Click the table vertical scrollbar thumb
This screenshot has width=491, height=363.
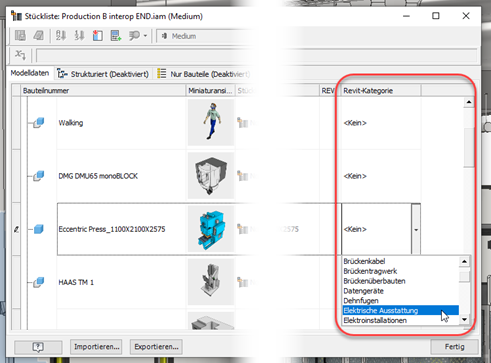(469, 147)
